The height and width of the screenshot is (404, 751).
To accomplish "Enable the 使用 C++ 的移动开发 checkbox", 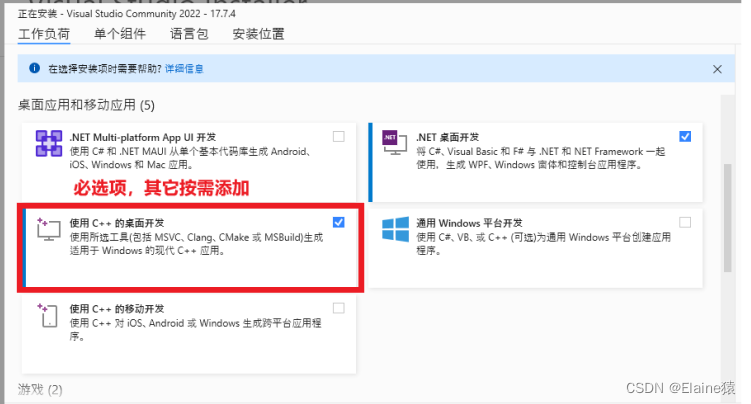I will tap(339, 308).
